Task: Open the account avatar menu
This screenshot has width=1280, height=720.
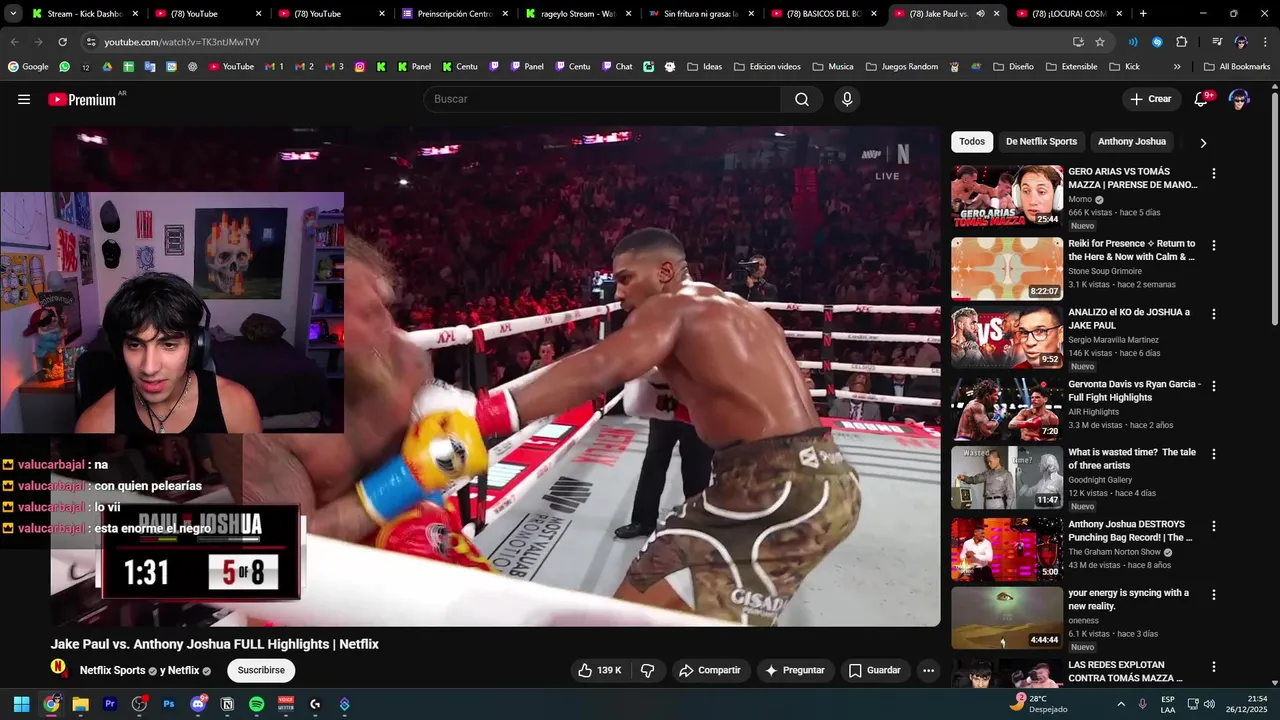Action: 1239,99
